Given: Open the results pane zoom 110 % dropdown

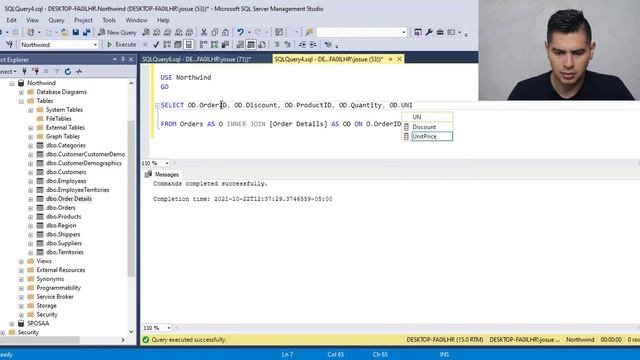Looking at the screenshot, I should (x=169, y=328).
